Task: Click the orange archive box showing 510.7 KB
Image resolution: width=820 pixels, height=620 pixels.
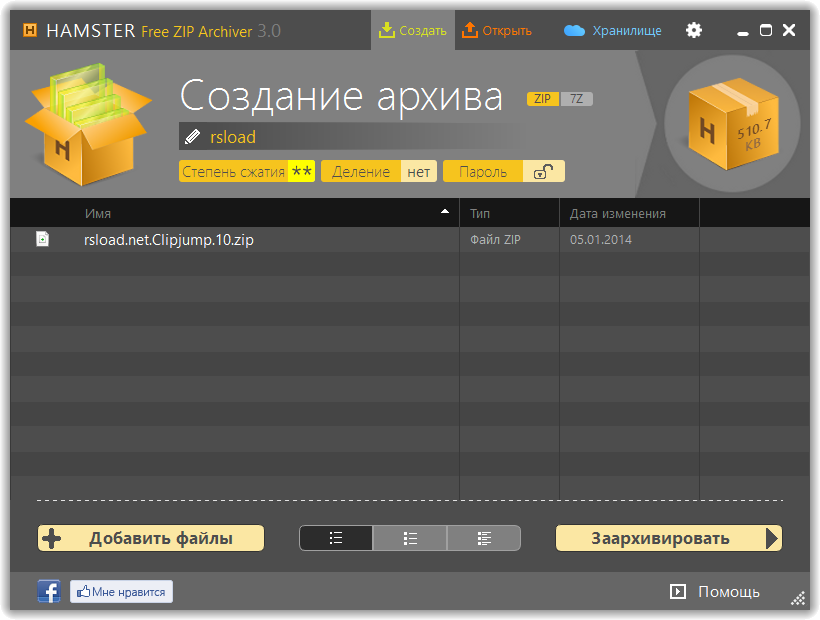Action: [733, 123]
